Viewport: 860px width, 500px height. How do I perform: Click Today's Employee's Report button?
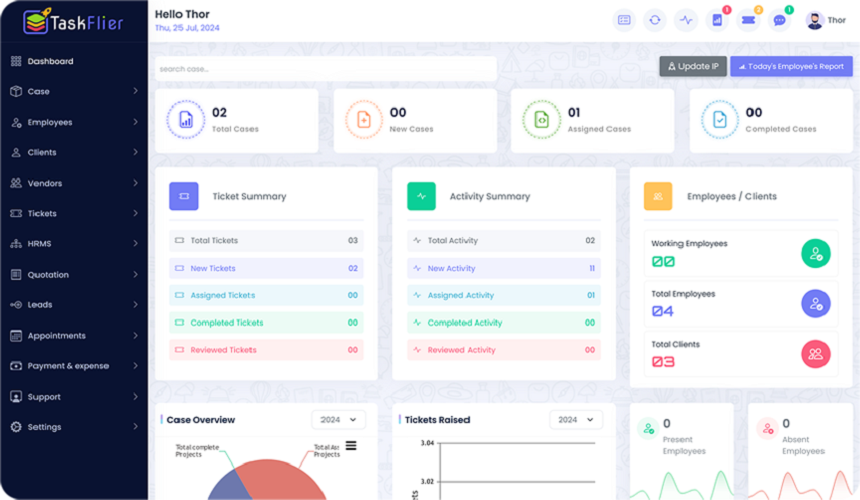click(791, 66)
